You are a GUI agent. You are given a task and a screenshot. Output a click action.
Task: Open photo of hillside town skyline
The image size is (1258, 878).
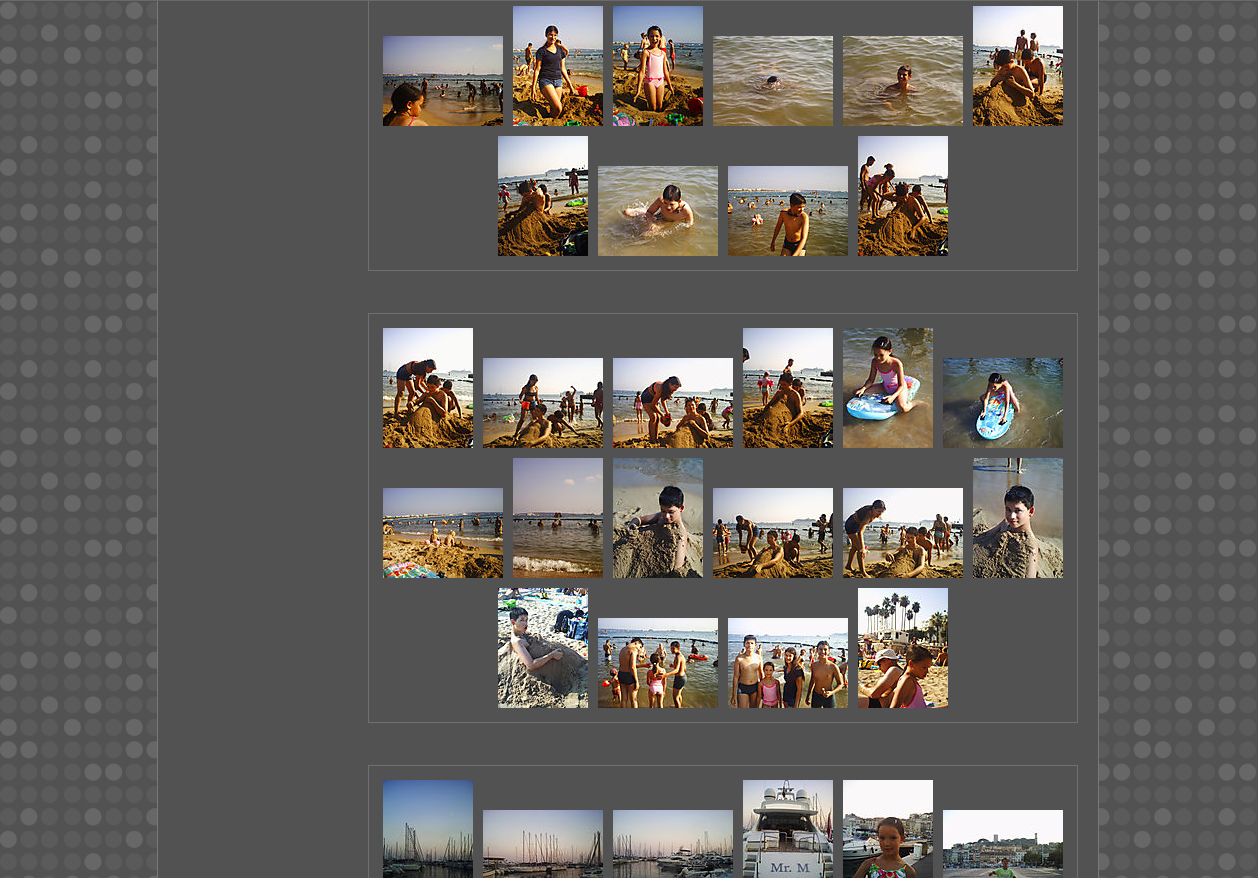[x=1002, y=844]
